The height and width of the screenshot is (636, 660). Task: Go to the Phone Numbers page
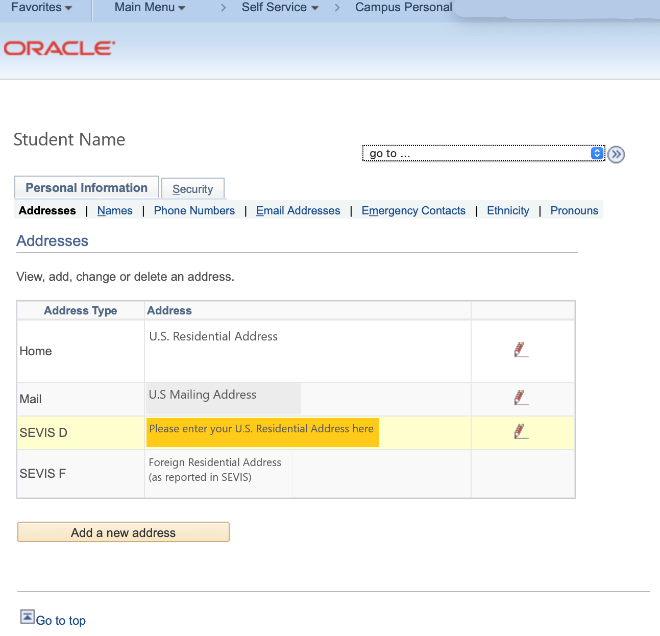coord(194,211)
